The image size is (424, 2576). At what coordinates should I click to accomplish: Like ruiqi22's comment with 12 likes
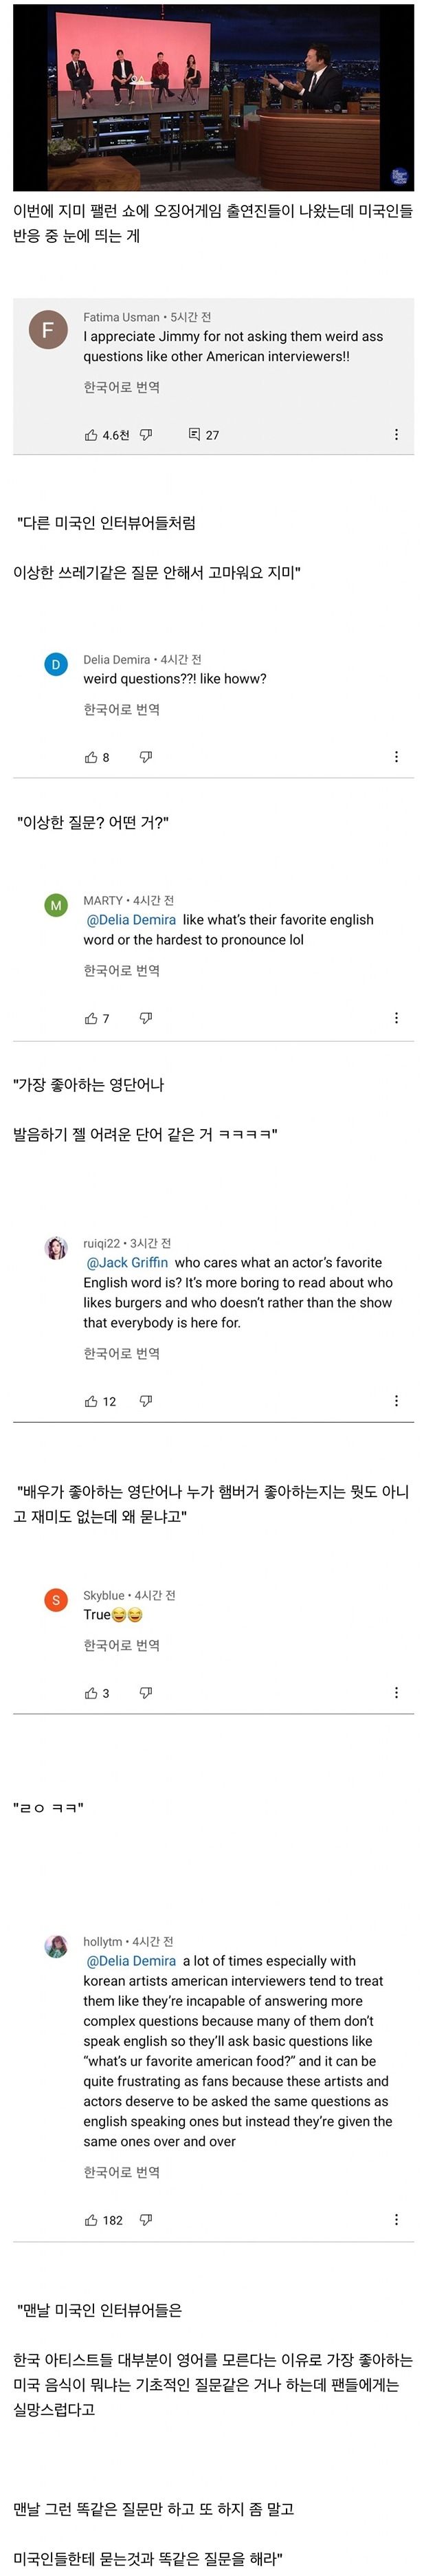point(91,1401)
